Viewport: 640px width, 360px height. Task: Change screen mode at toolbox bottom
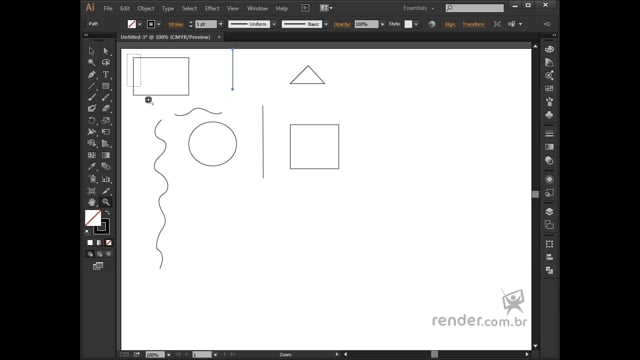[98, 266]
